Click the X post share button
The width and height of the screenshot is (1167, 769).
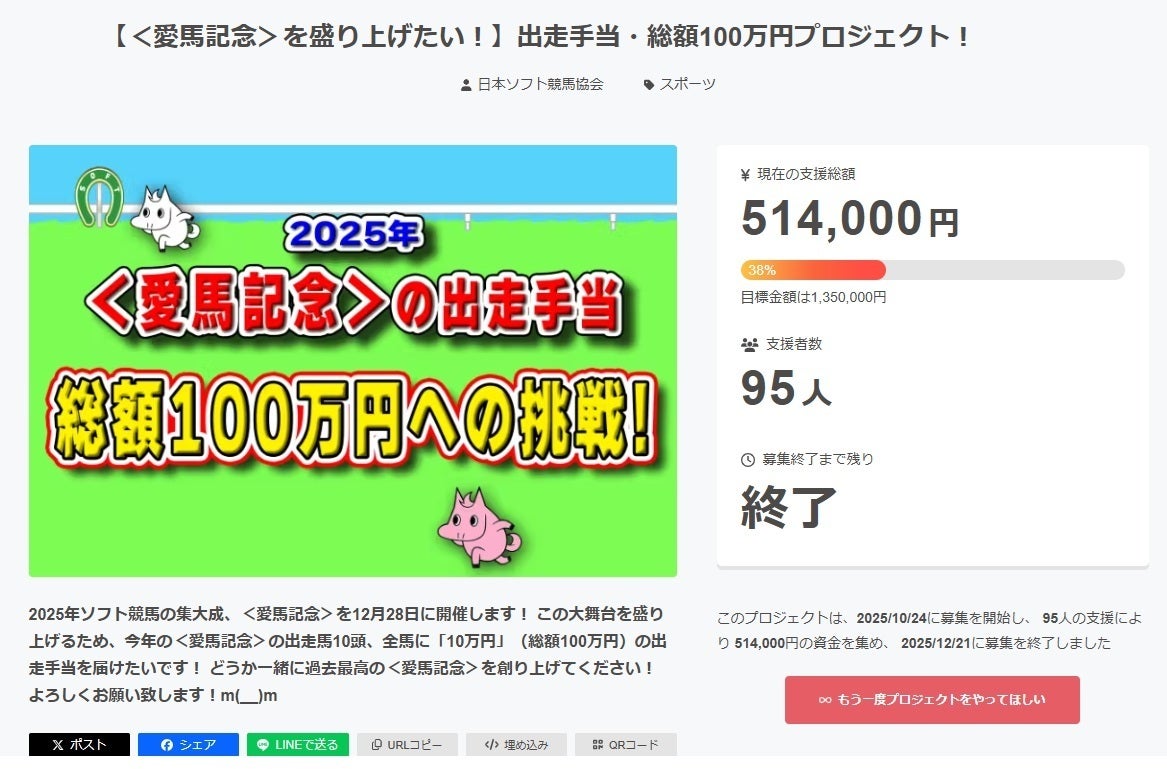[79, 745]
